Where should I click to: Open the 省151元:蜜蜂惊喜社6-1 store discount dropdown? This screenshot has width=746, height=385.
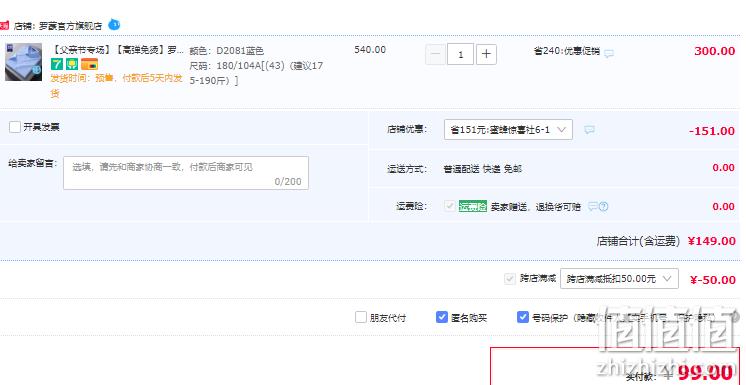click(x=508, y=129)
